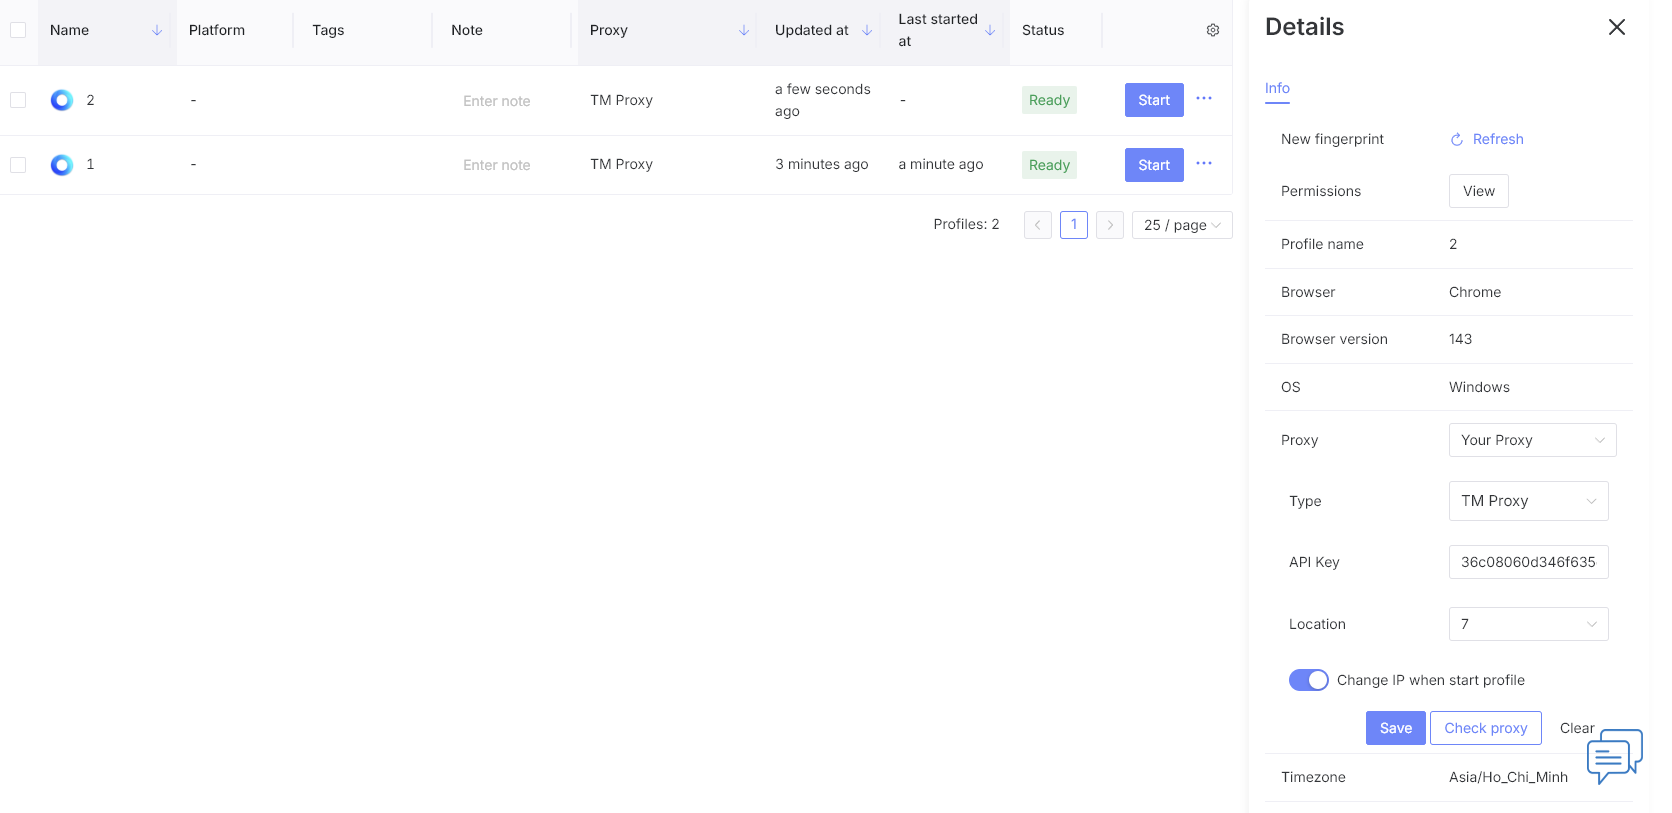Screen dimensions: 1672x813
Task: Switch to the Info tab
Action: 1277,88
